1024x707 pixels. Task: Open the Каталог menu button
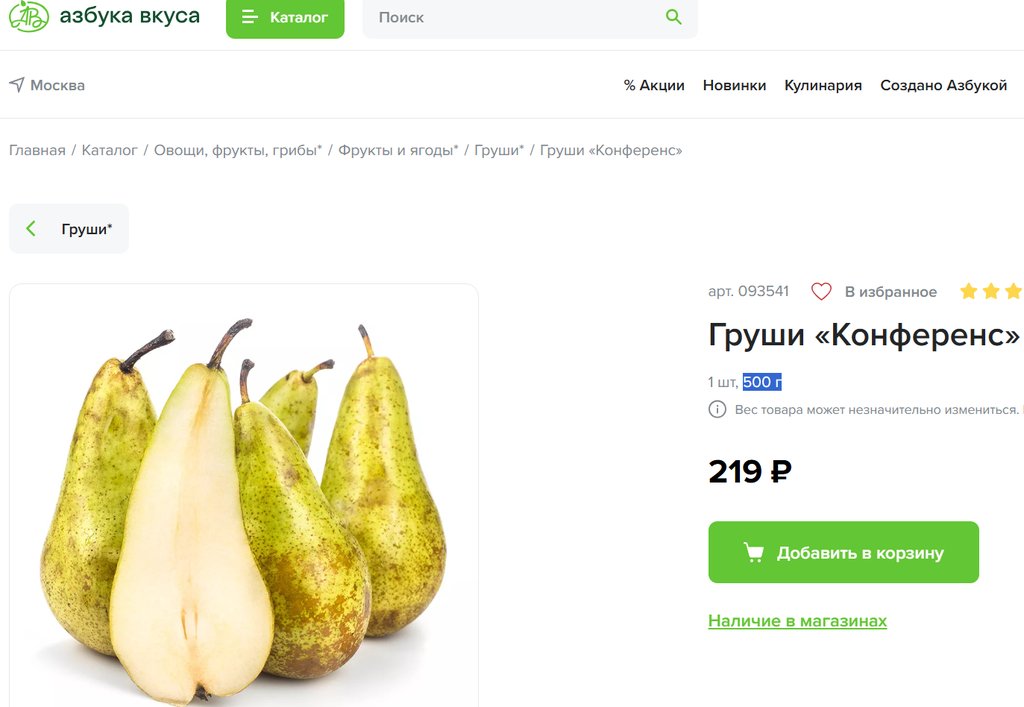(x=285, y=18)
